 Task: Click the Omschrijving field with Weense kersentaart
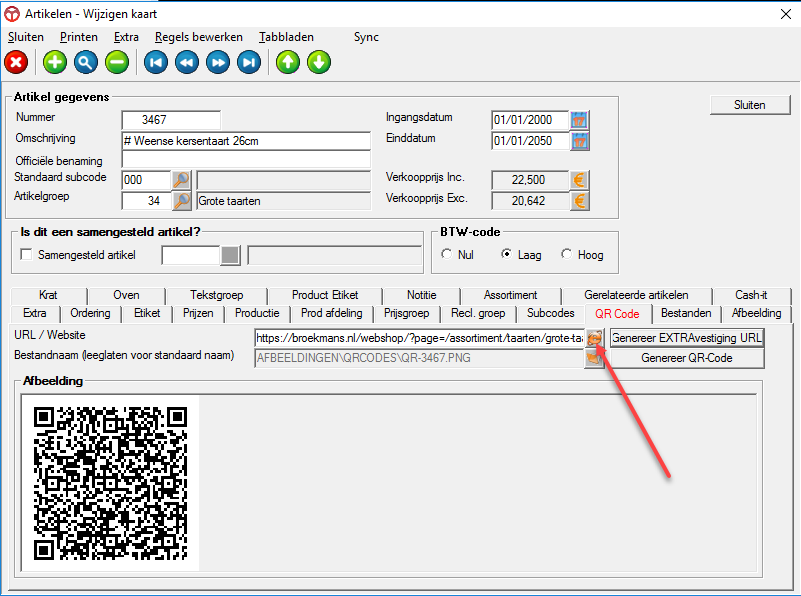(246, 141)
